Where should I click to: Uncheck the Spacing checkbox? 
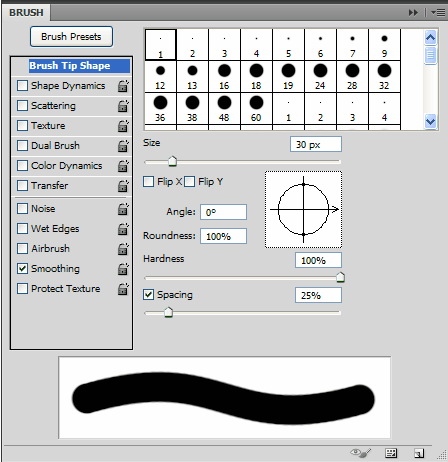148,295
